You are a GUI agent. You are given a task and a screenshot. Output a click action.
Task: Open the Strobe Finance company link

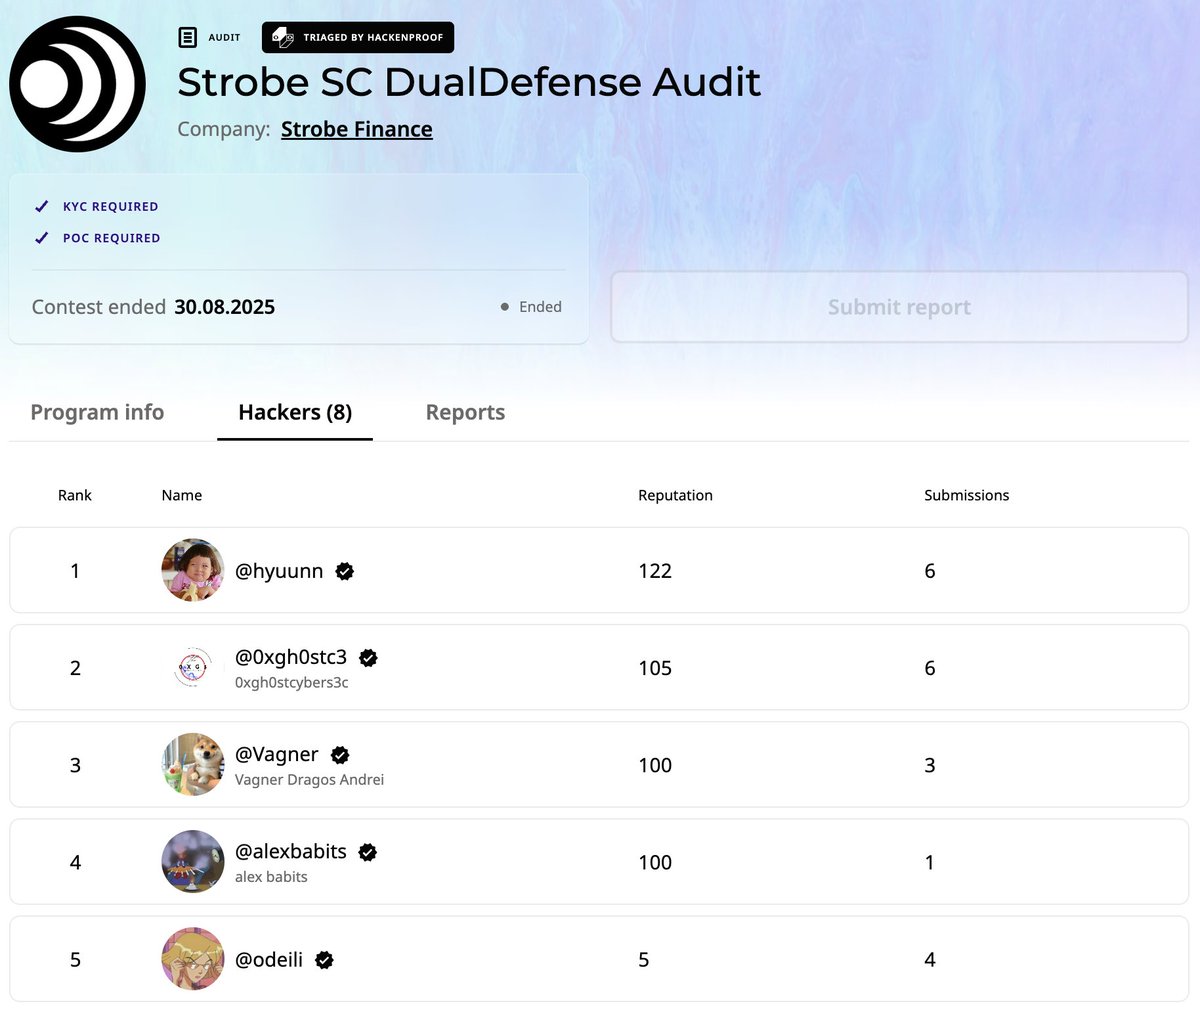pyautogui.click(x=357, y=129)
